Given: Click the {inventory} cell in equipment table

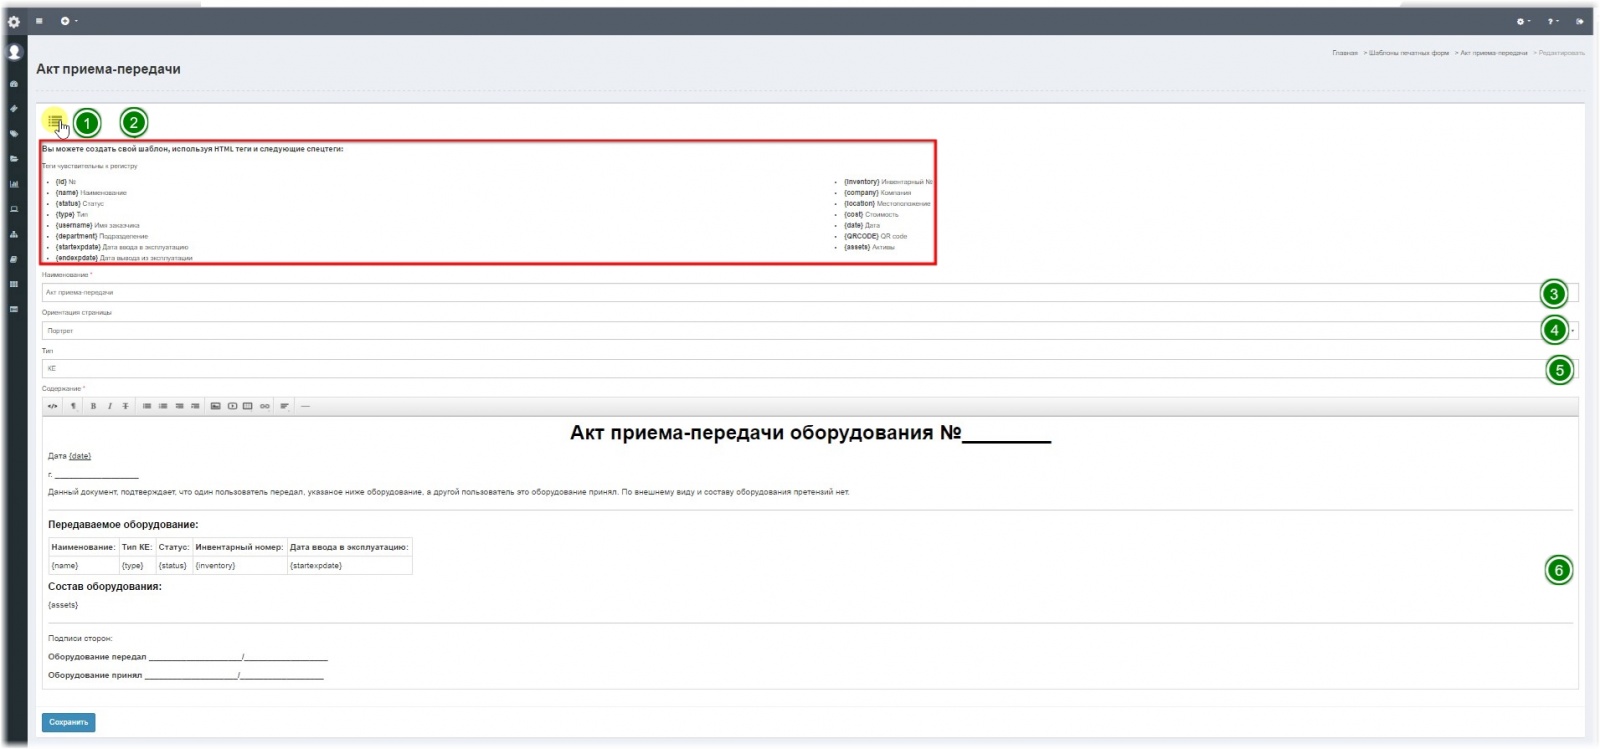Looking at the screenshot, I should tap(239, 566).
